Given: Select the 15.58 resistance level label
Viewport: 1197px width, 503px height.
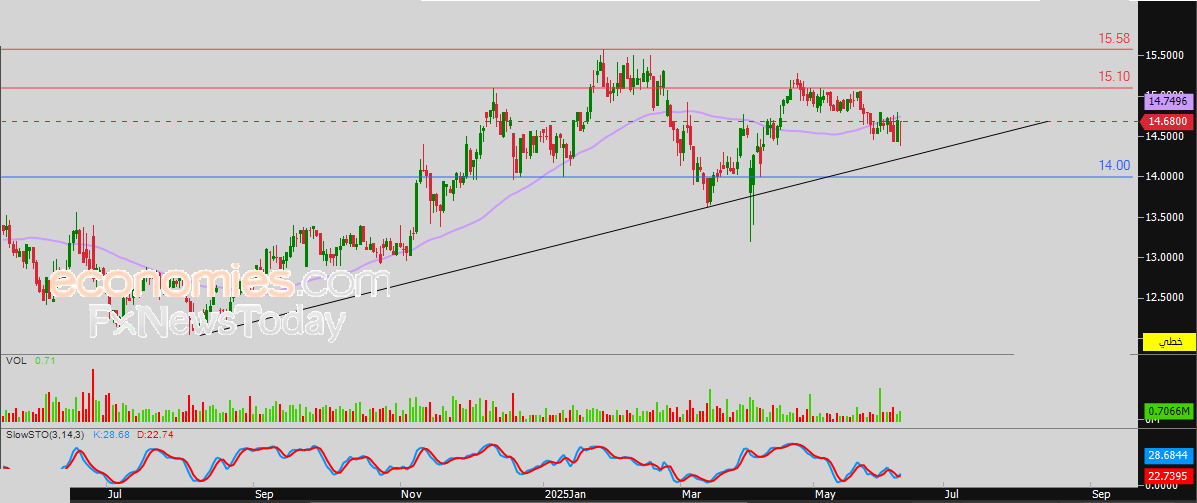Looking at the screenshot, I should pyautogui.click(x=1115, y=38).
